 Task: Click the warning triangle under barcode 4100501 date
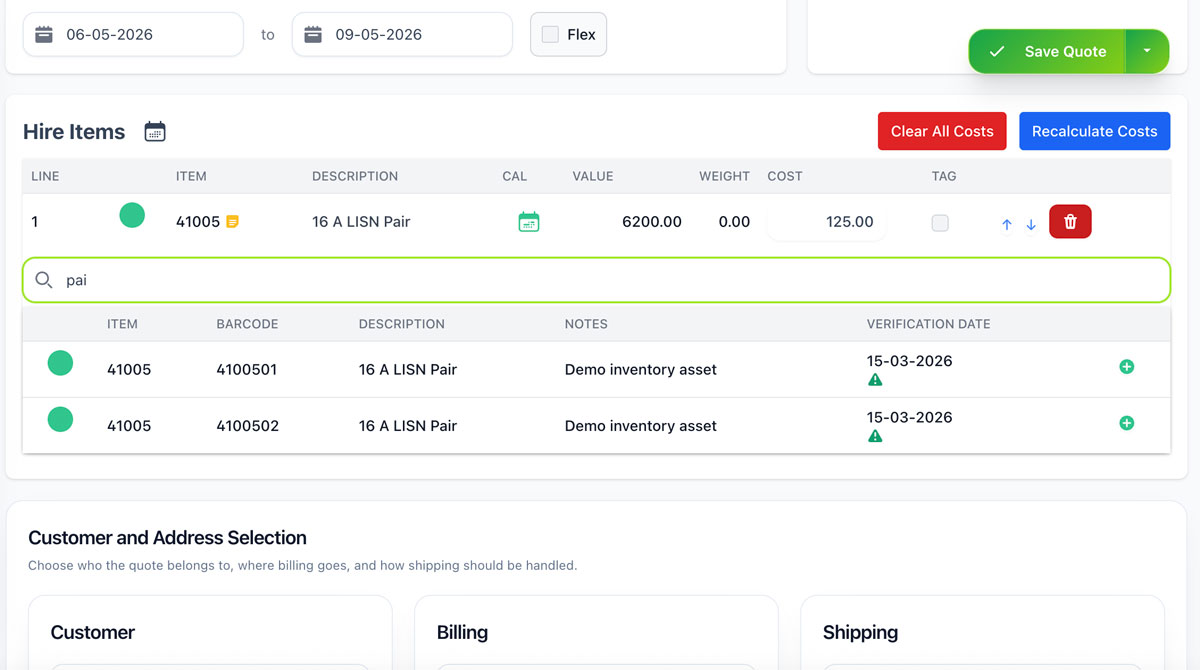(x=875, y=380)
